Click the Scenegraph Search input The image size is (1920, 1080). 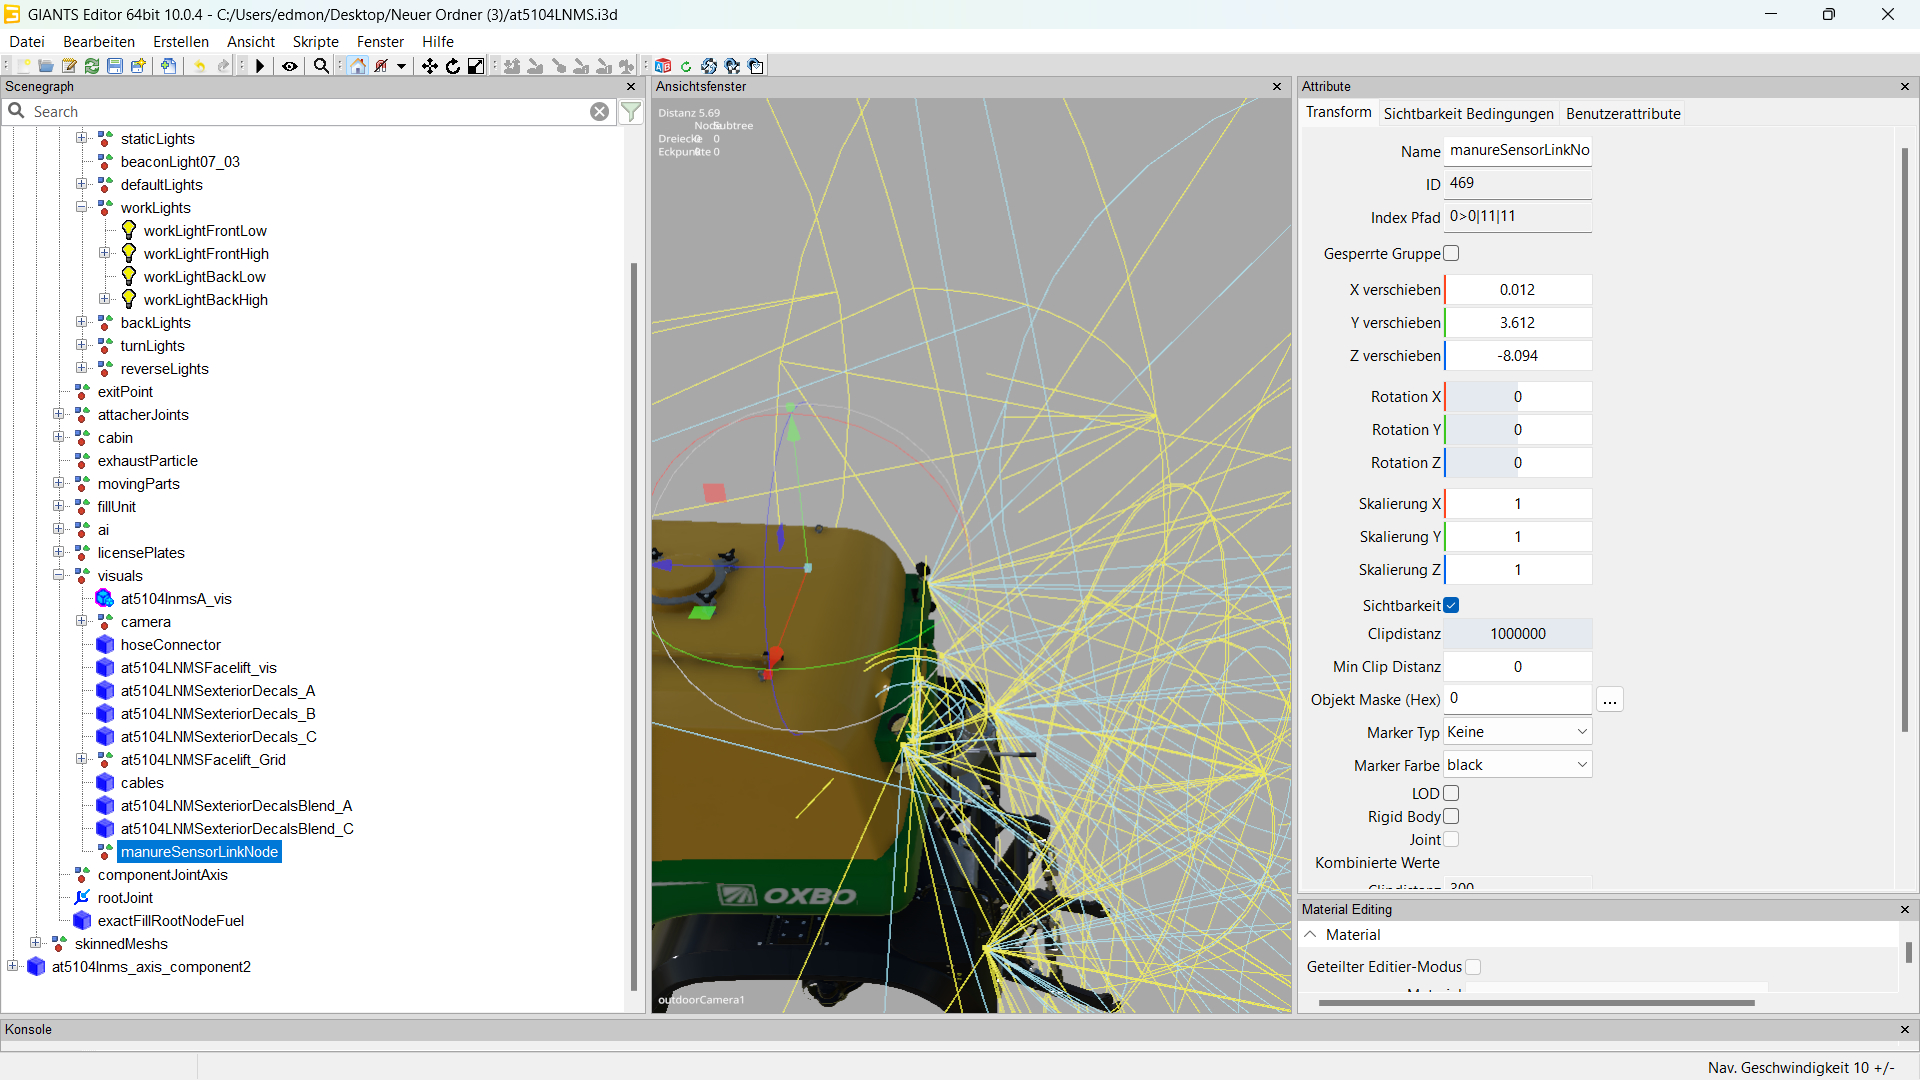308,112
